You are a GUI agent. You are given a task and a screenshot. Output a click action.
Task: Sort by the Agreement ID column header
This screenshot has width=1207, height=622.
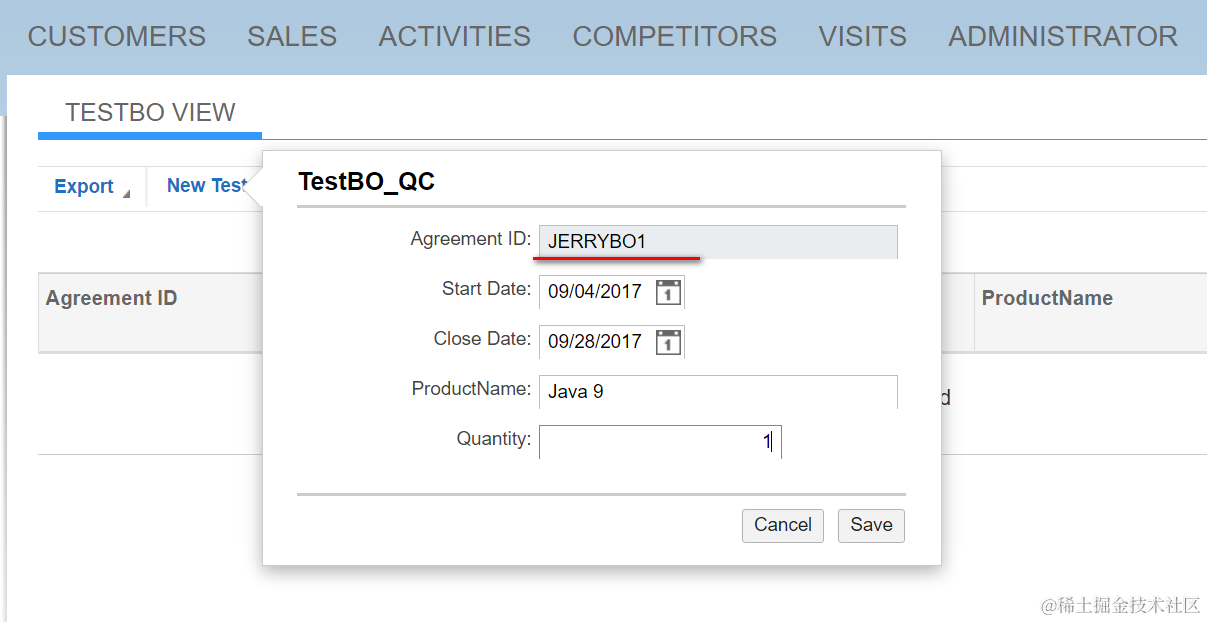pyautogui.click(x=112, y=299)
